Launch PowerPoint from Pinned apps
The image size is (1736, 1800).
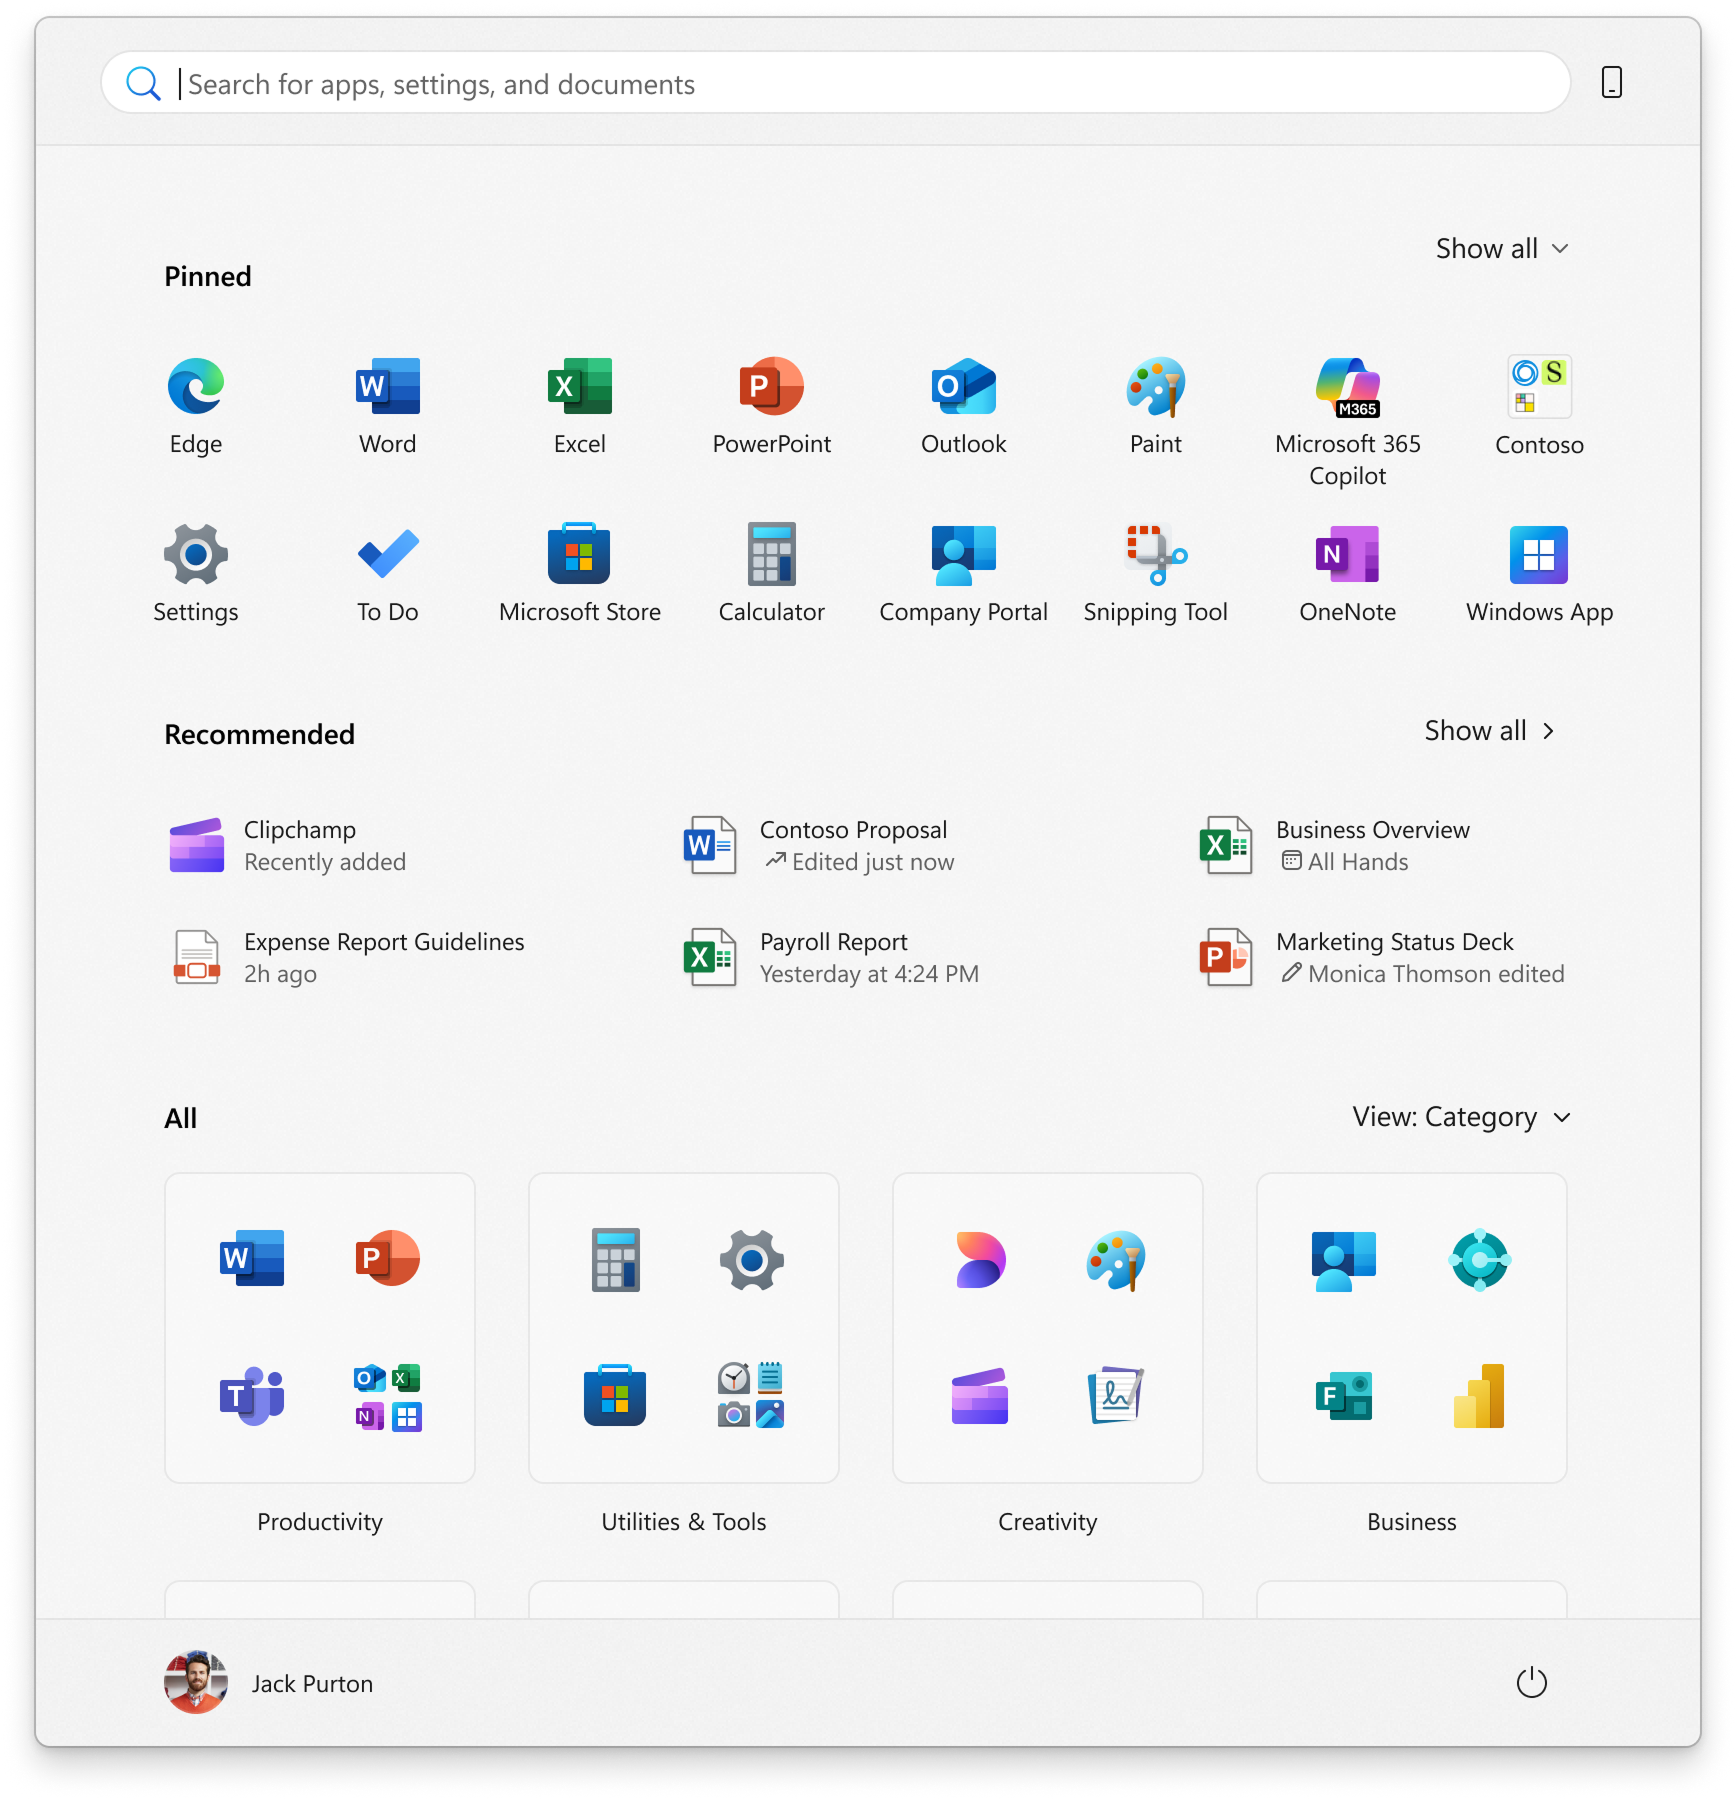(772, 405)
